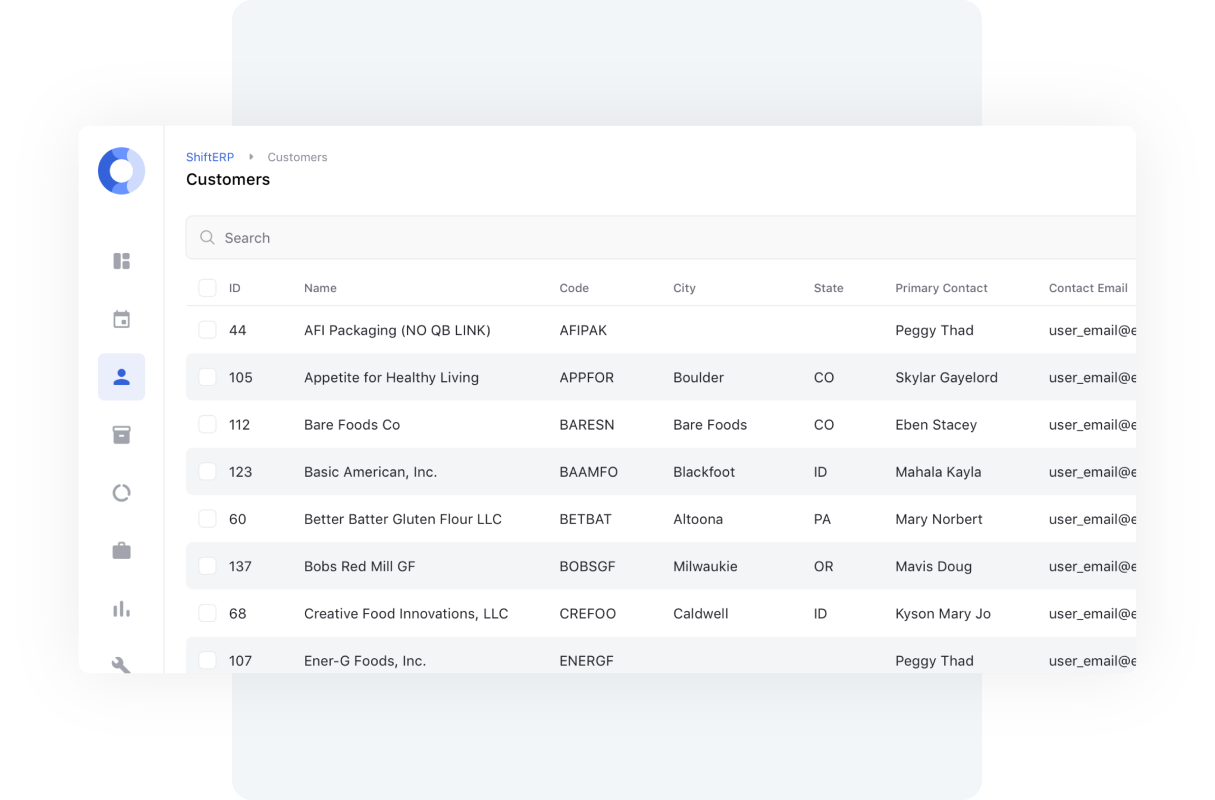Click the magnifier icon in search bar
Screen dimensions: 1215x800
tap(207, 238)
